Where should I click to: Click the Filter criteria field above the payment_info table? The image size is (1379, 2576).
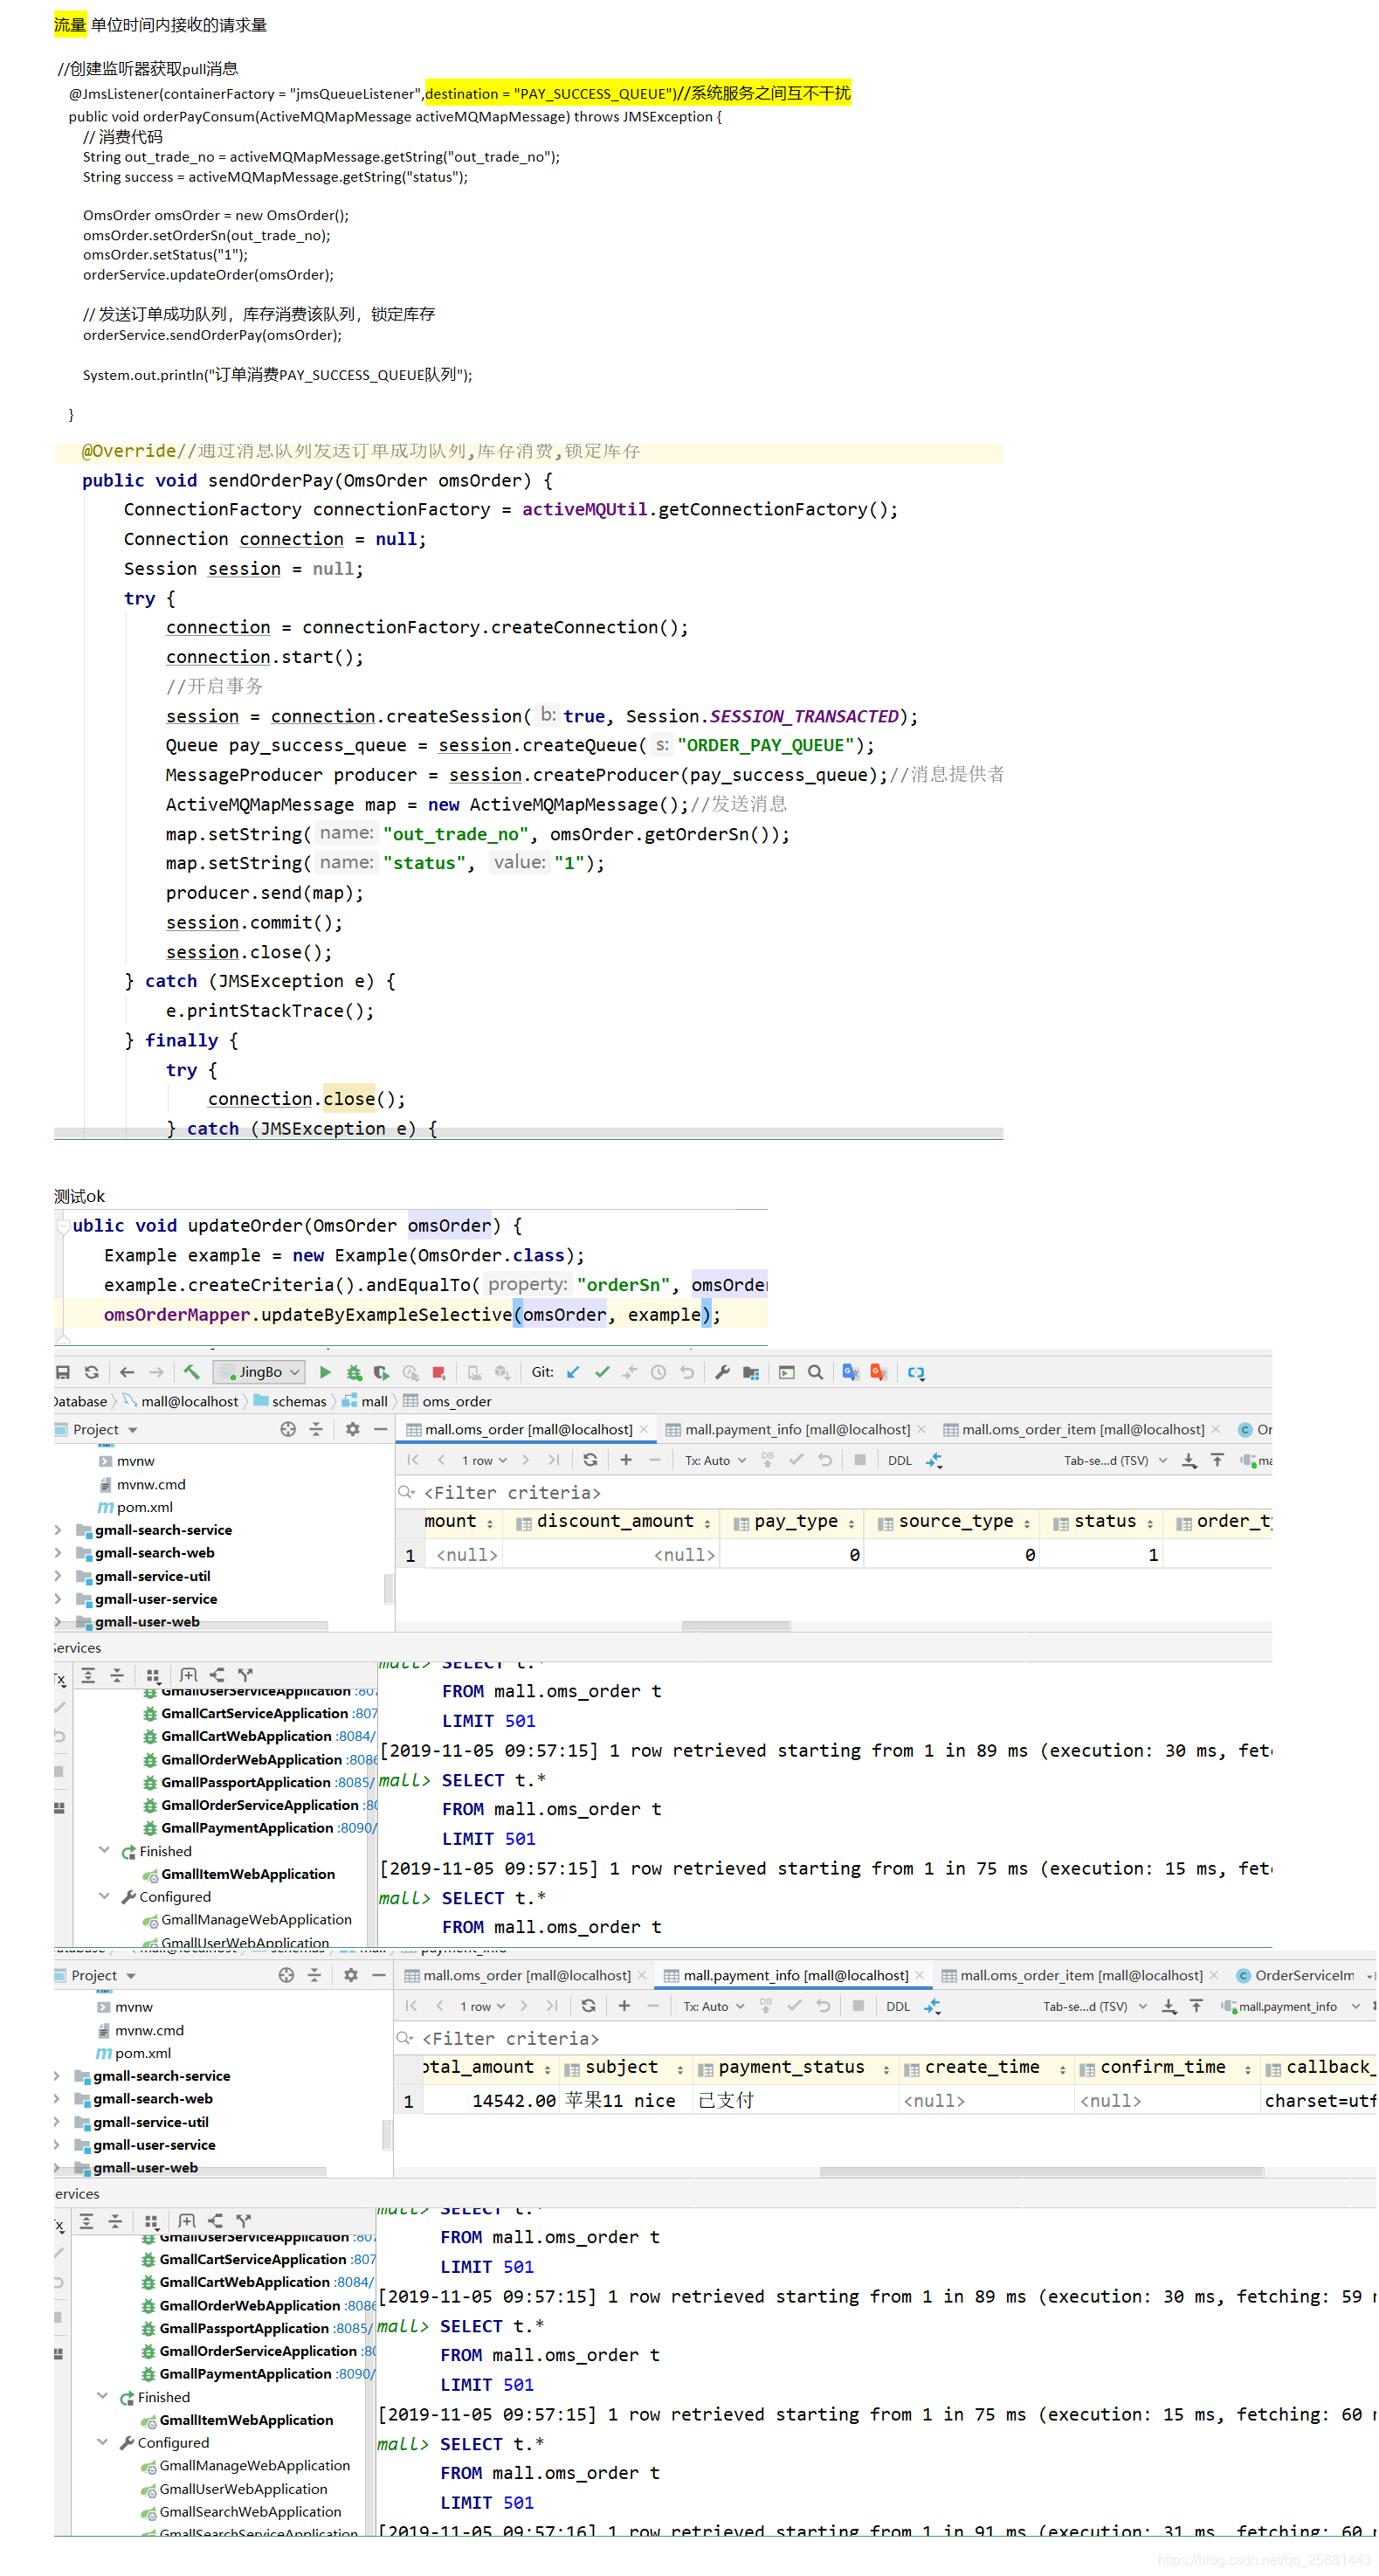coord(884,2038)
